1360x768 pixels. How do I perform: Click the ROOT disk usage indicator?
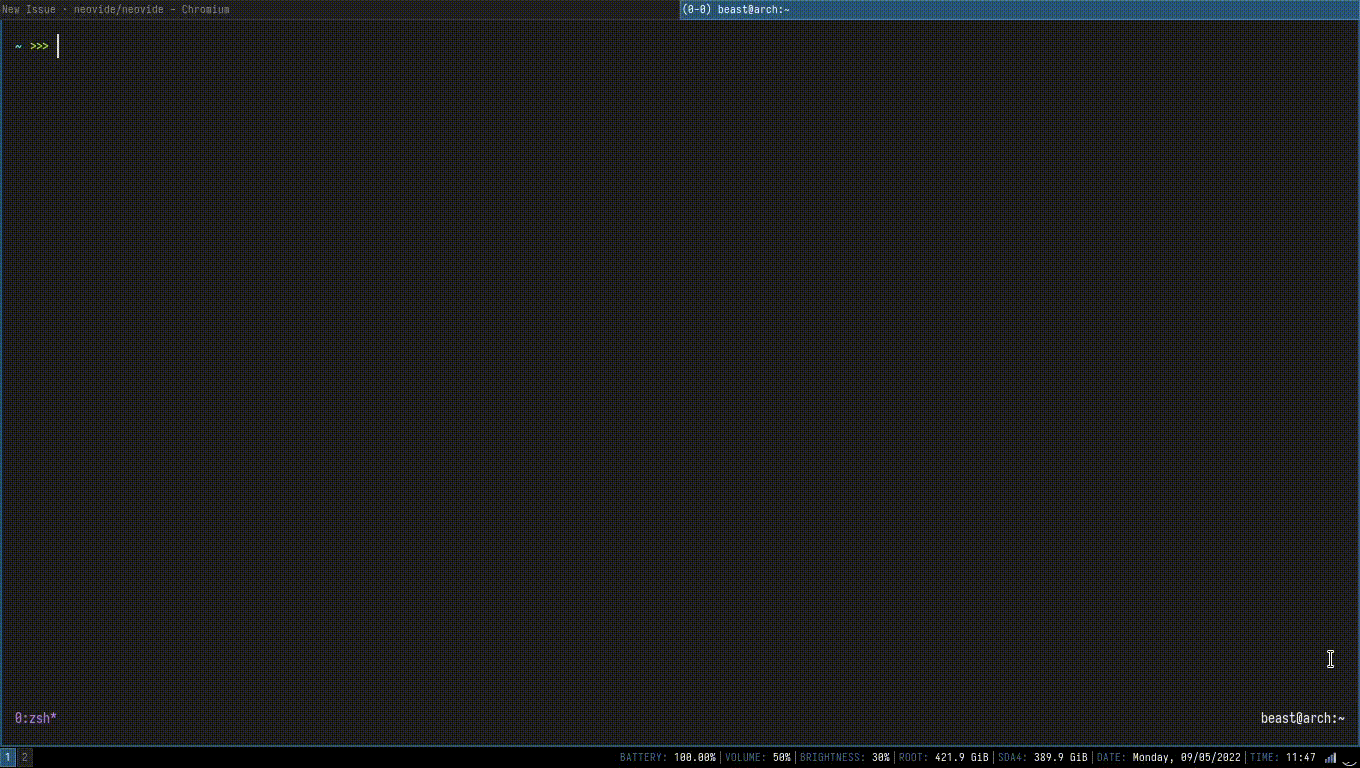tap(942, 757)
